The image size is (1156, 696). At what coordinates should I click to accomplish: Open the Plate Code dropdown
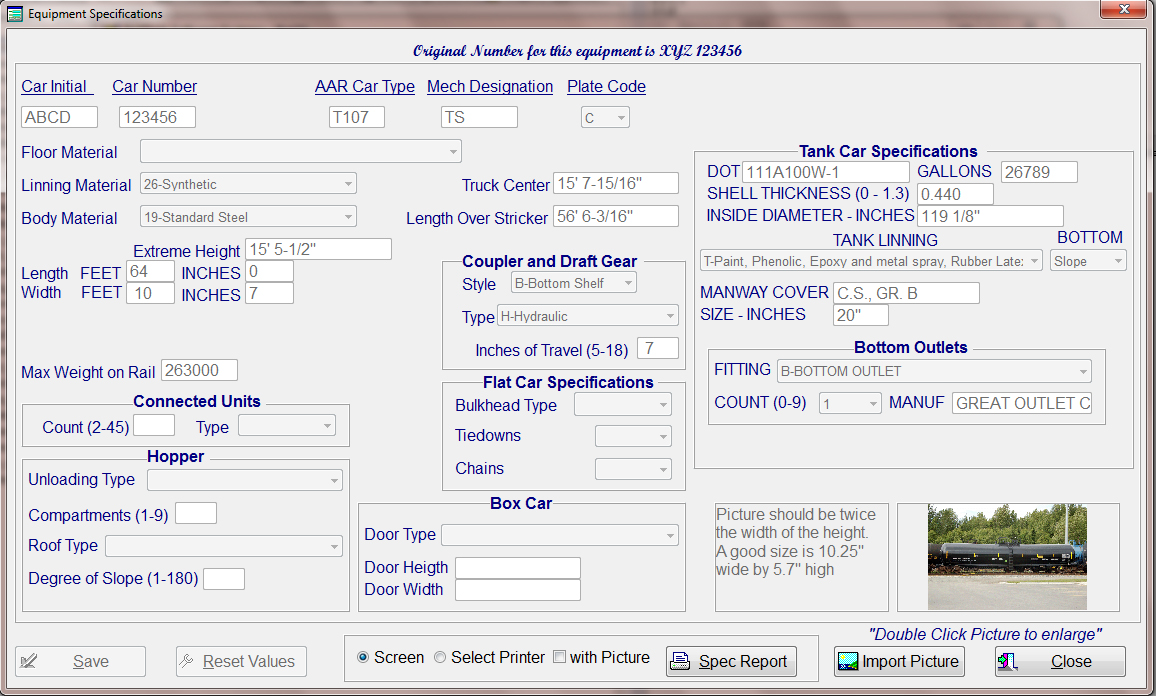pos(605,117)
